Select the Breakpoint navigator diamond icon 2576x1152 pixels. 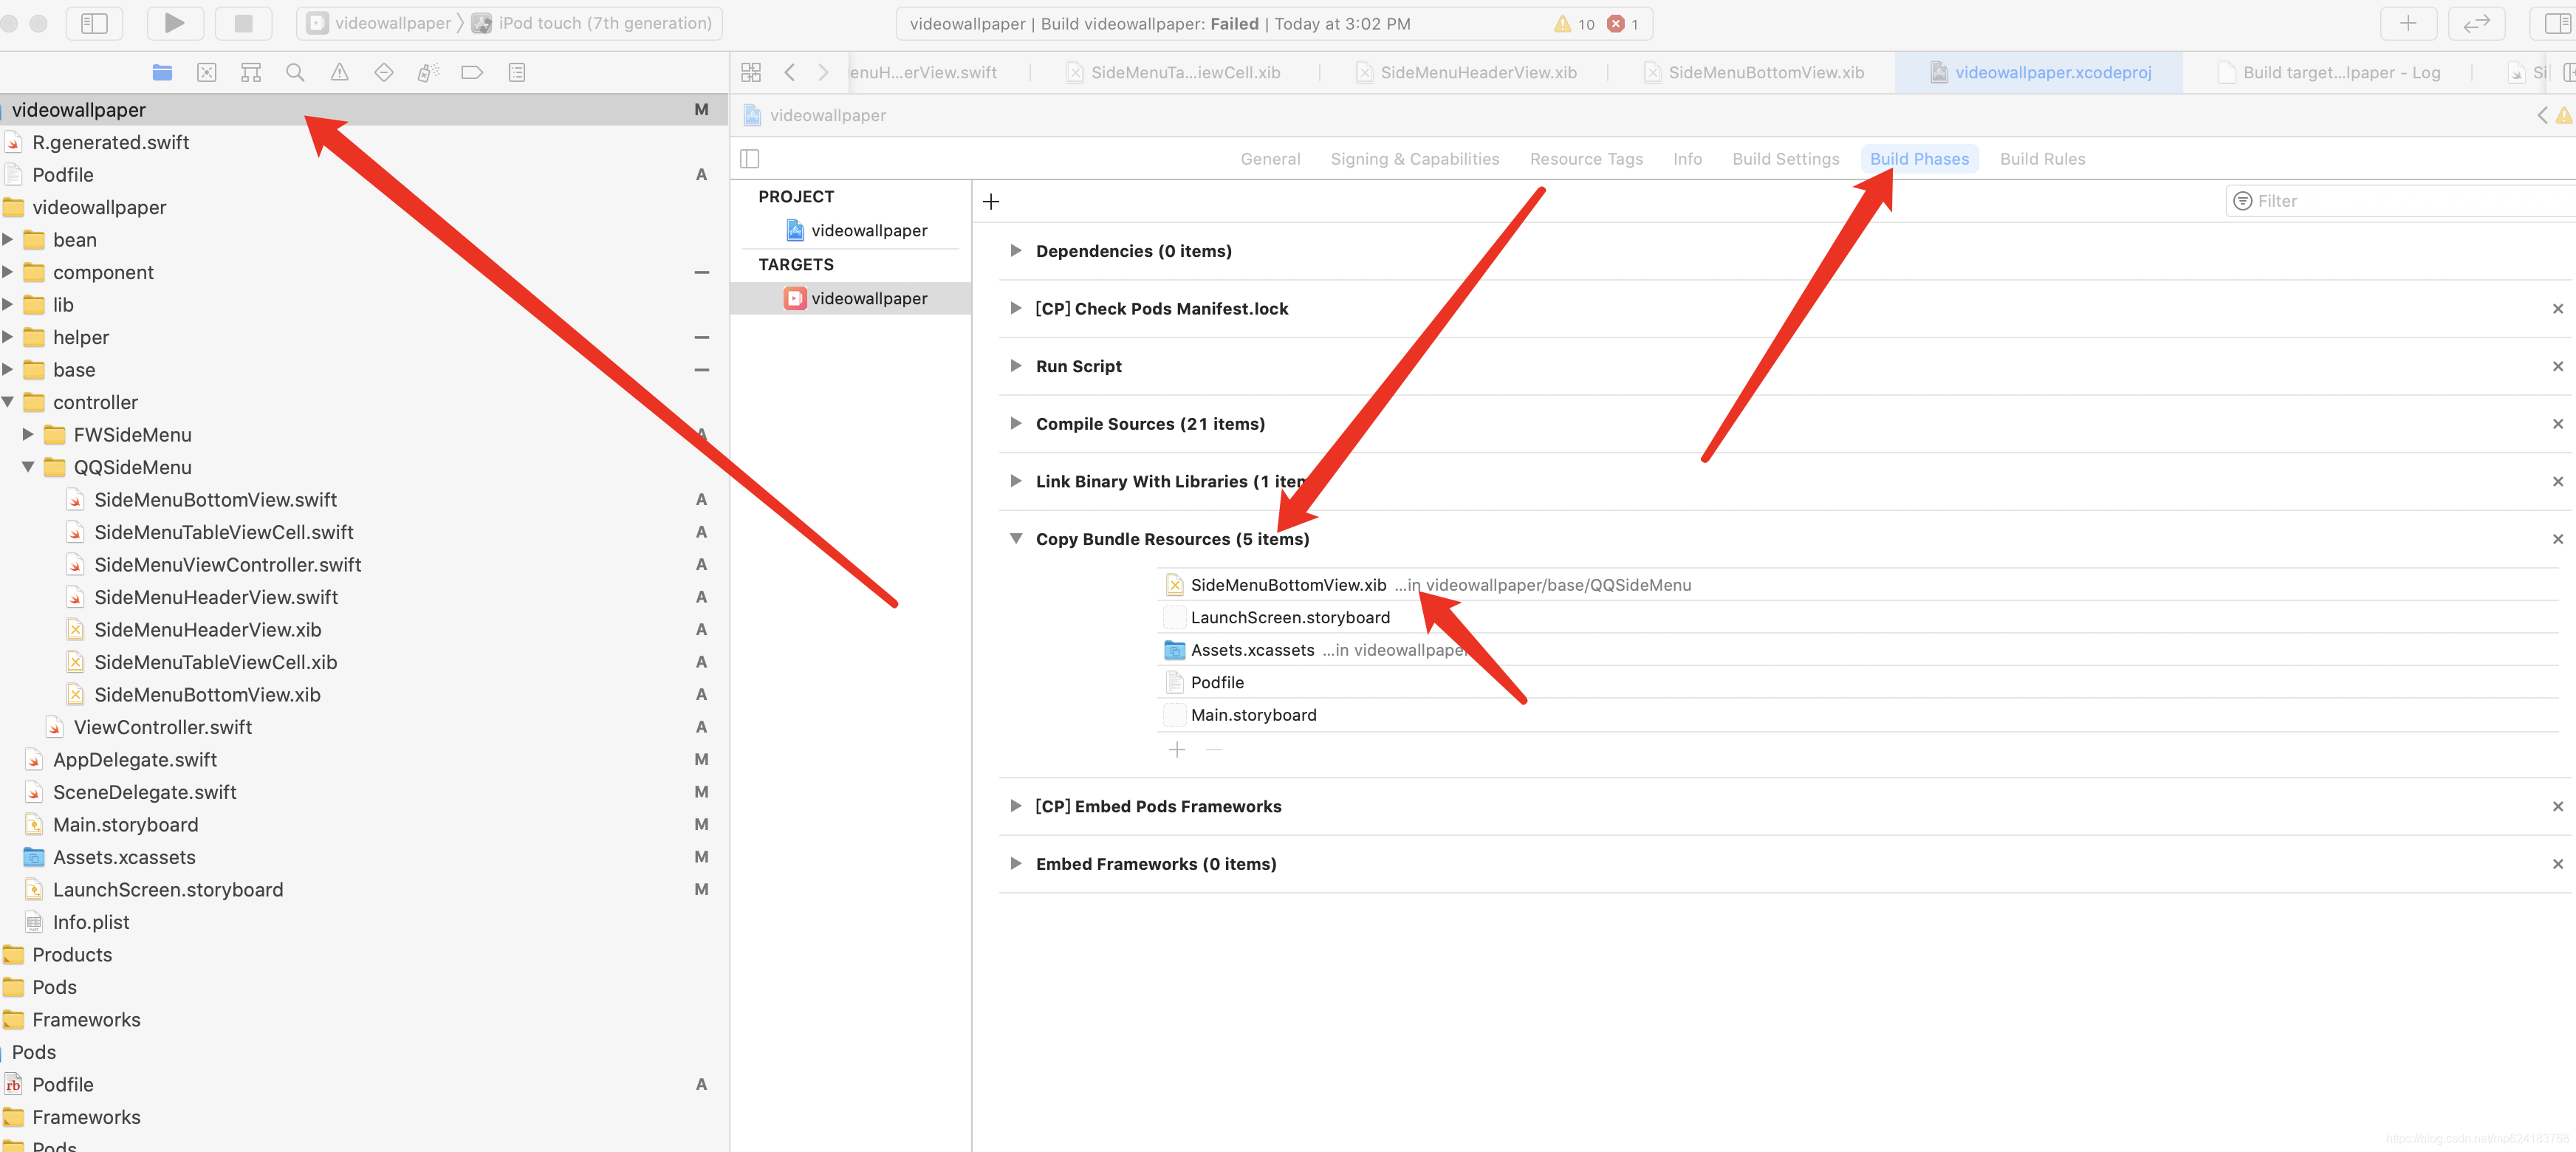coord(383,72)
